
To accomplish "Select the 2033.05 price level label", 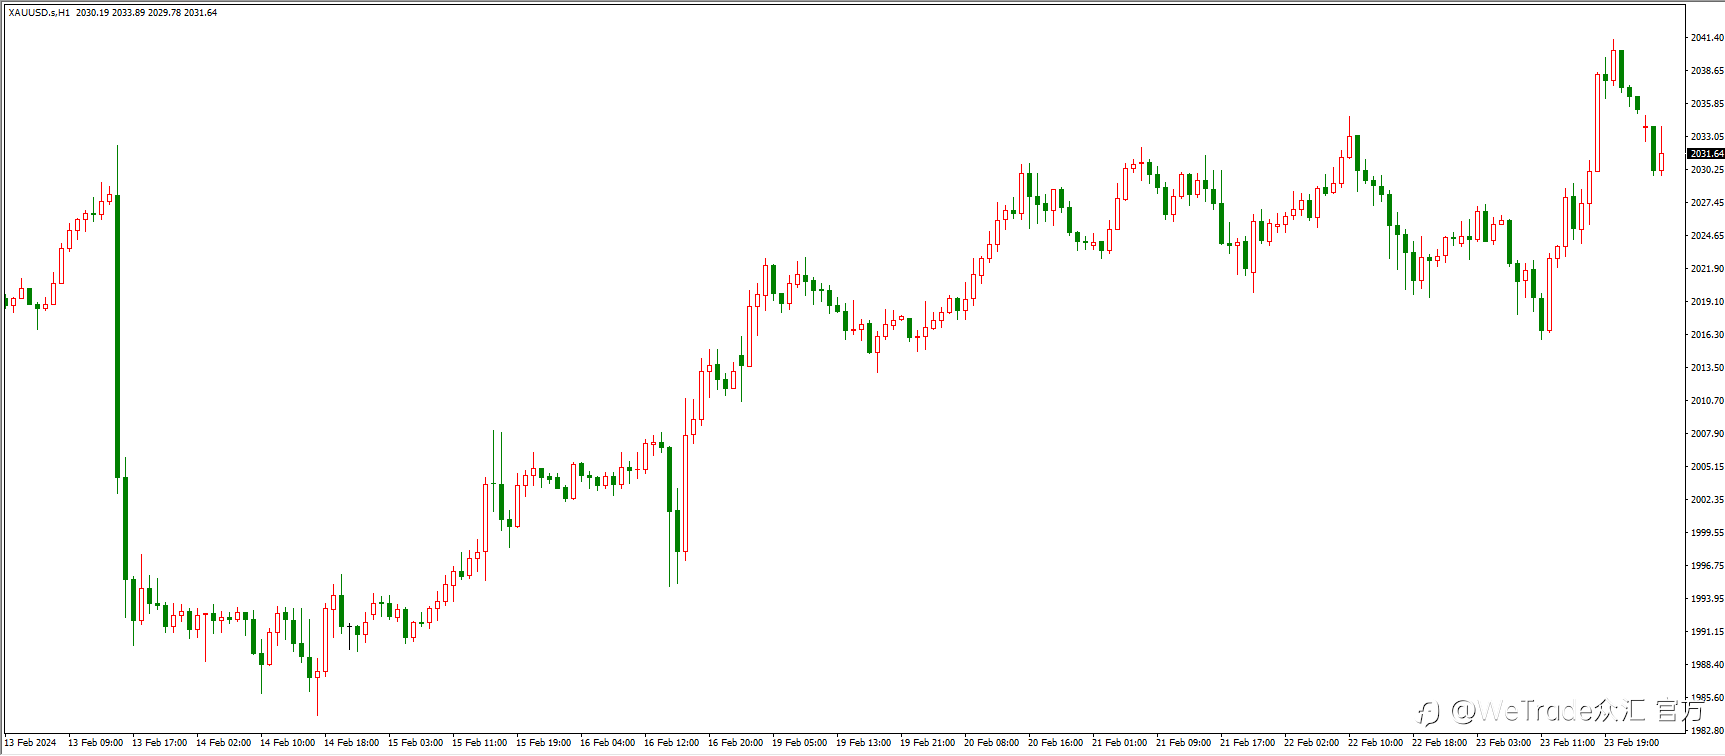I will point(1707,137).
